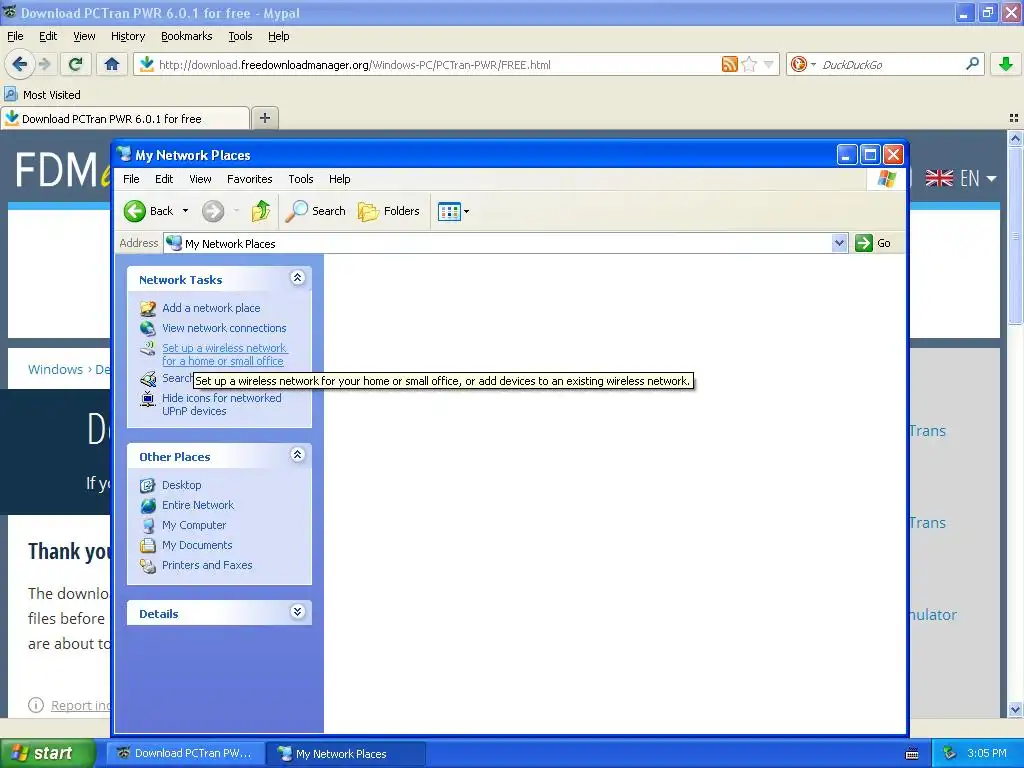Open a new tab with plus button
The image size is (1024, 768).
click(264, 118)
